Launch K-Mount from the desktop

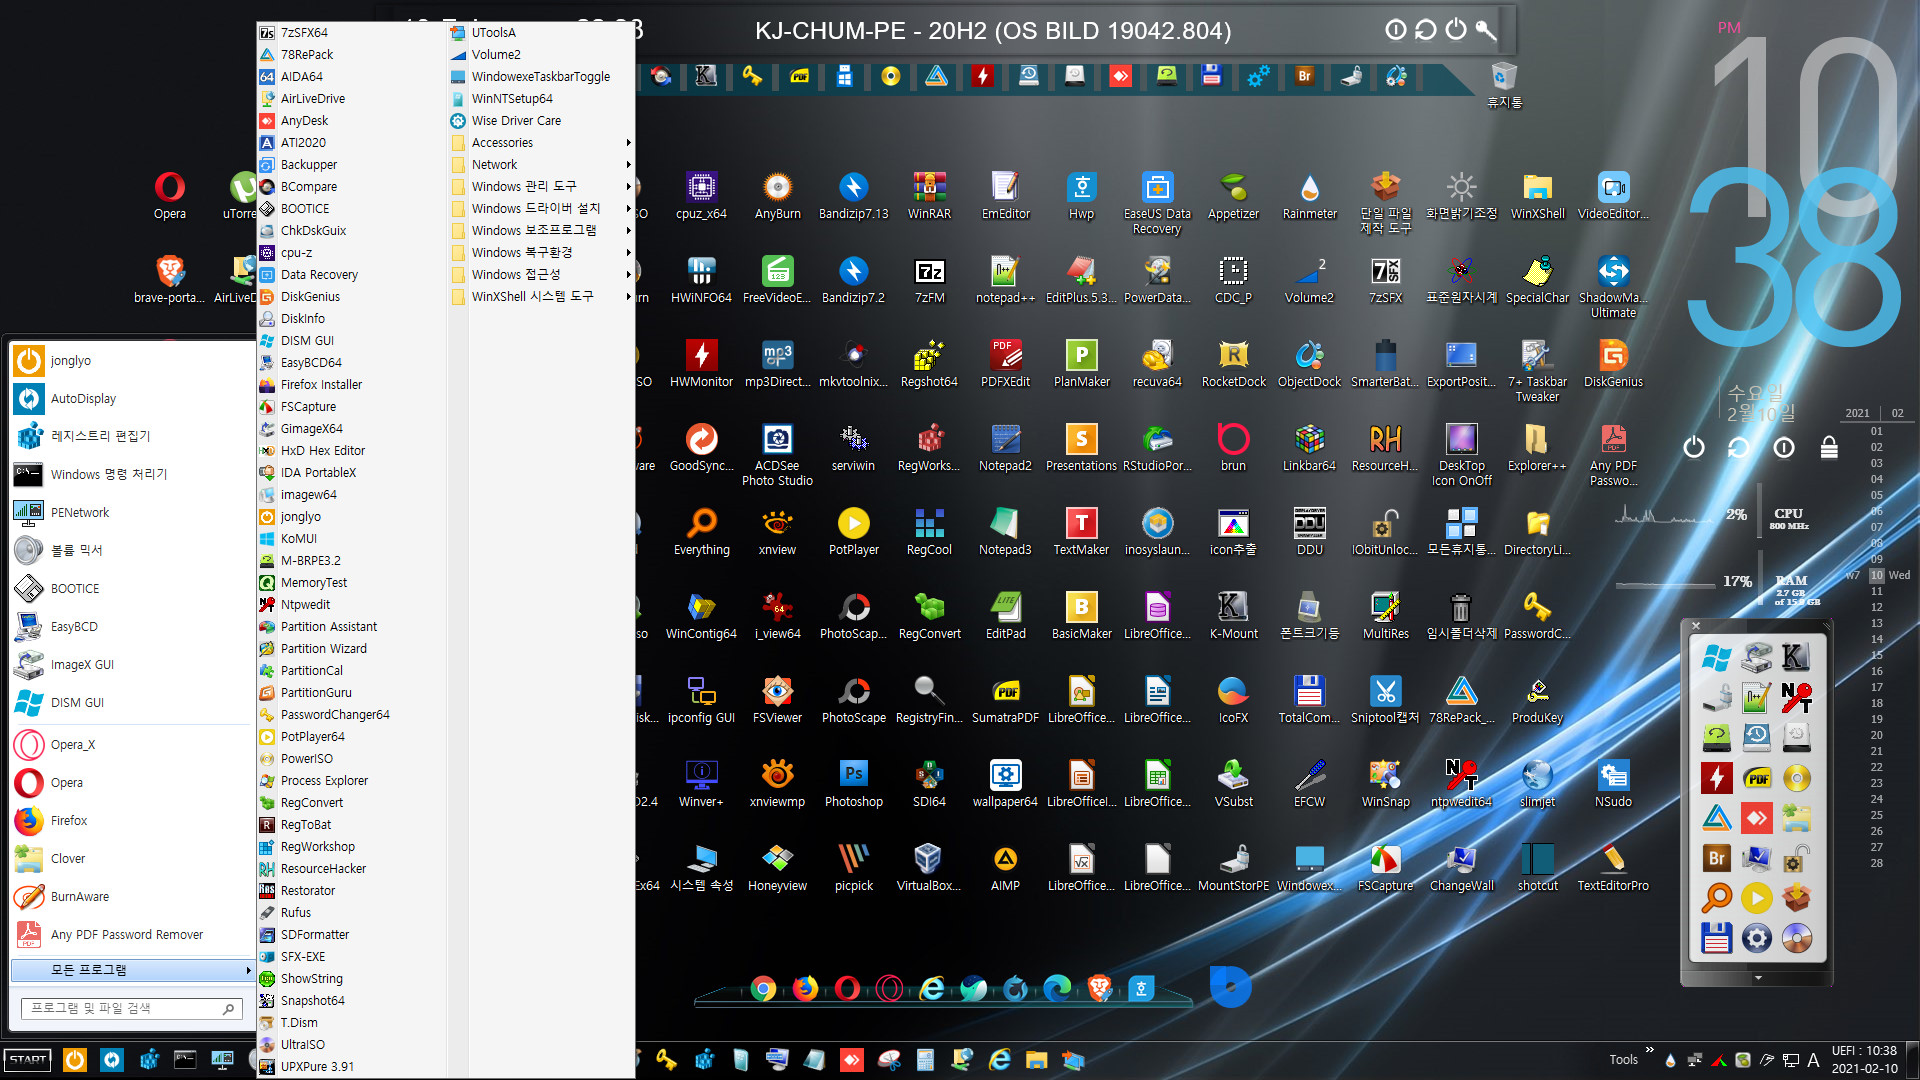[x=1233, y=615]
